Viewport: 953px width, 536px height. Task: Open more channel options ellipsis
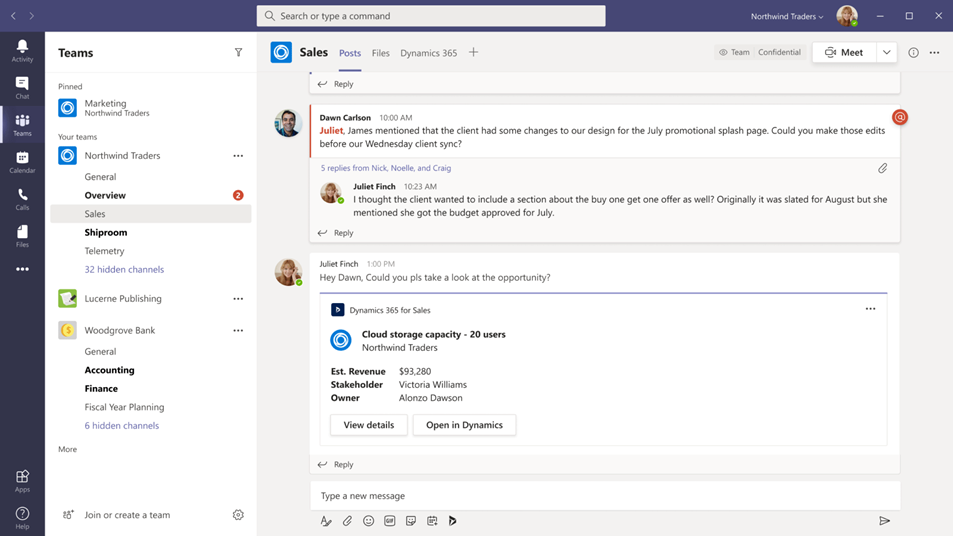click(935, 53)
